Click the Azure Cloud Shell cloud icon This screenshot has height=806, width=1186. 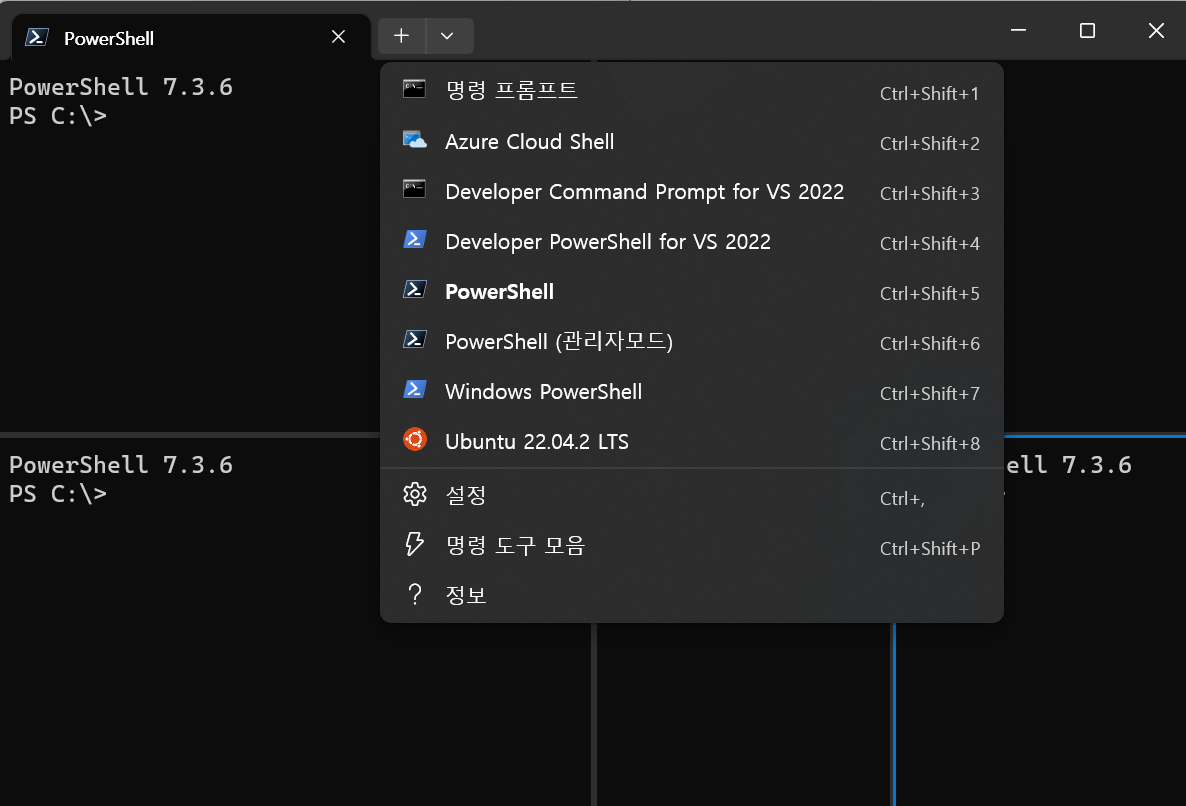pos(414,140)
